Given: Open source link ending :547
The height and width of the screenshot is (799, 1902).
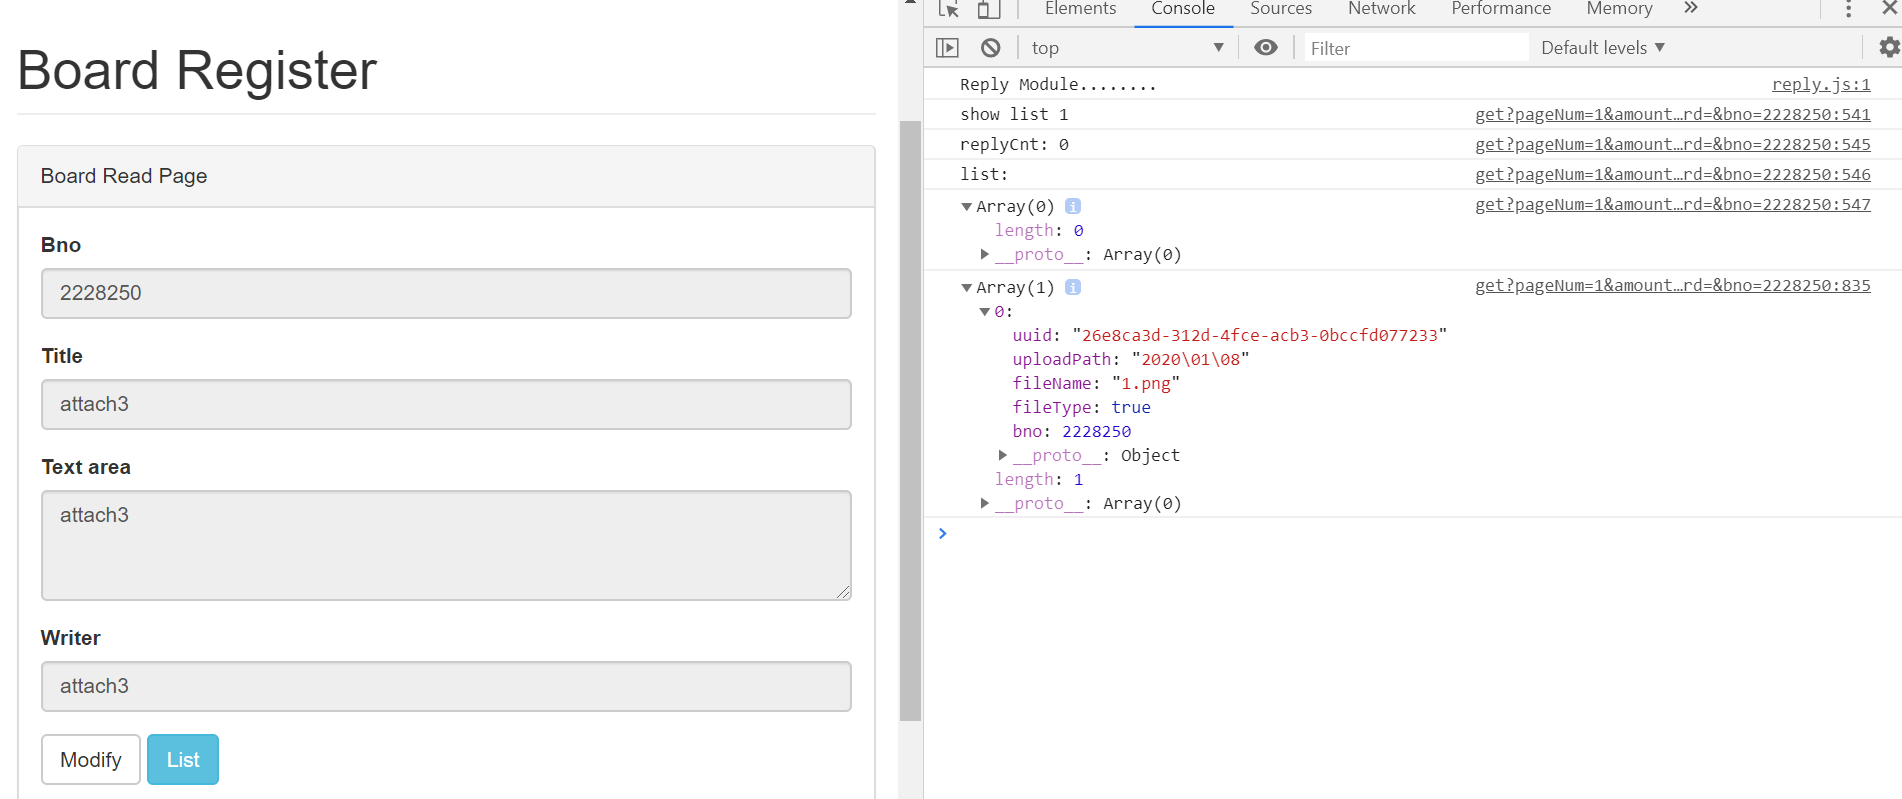Looking at the screenshot, I should (1673, 204).
